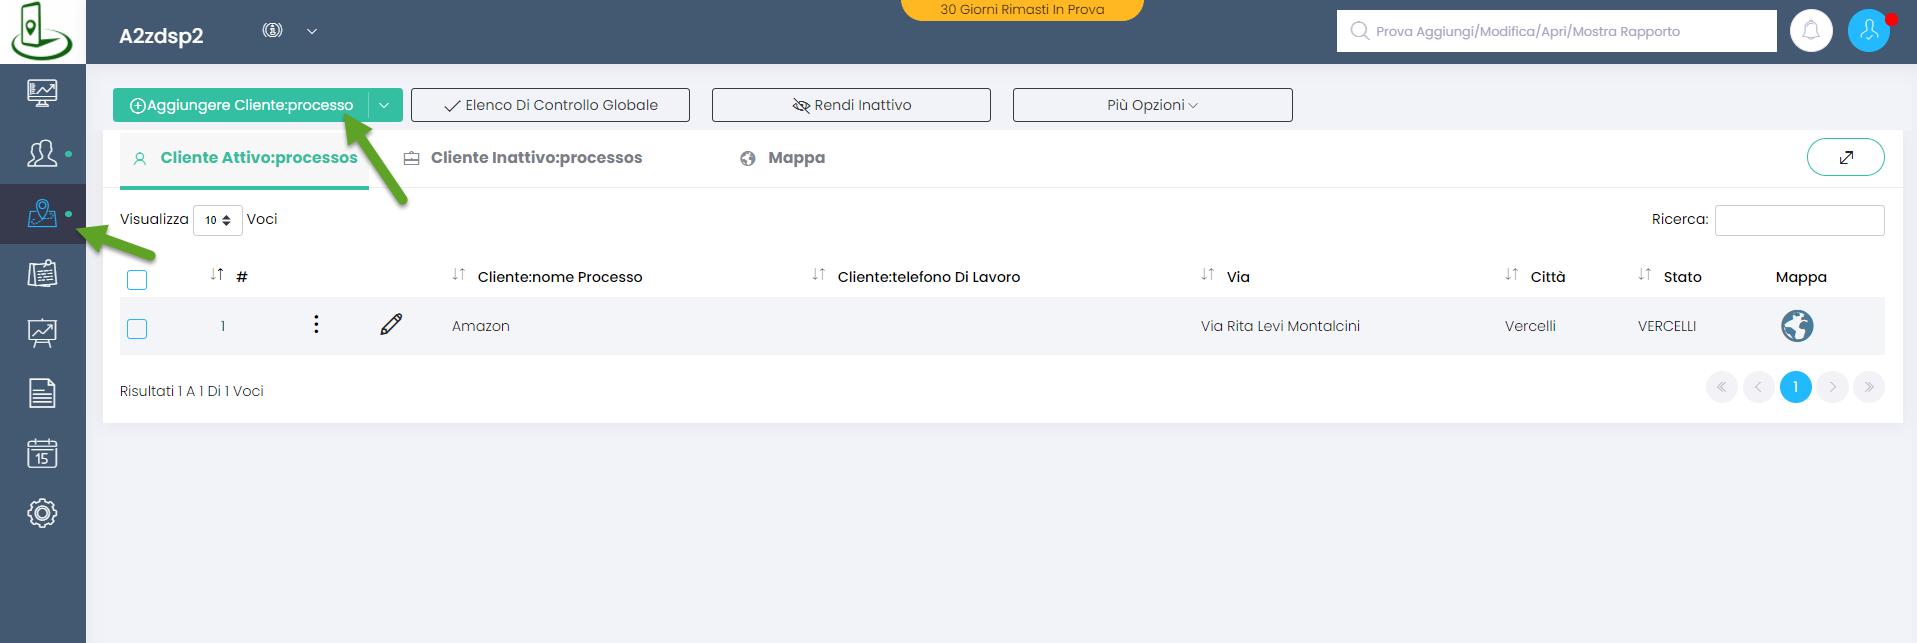Screen dimensions: 1917x643
Task: Click the users icon in sidebar
Action: [x=42, y=154]
